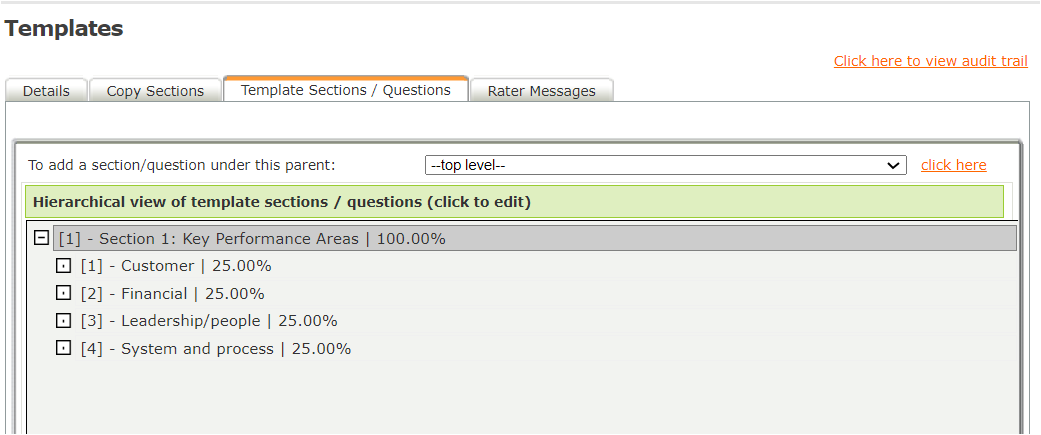Screen dimensions: 1041x435
Task: Open the parent section dropdown
Action: point(665,165)
